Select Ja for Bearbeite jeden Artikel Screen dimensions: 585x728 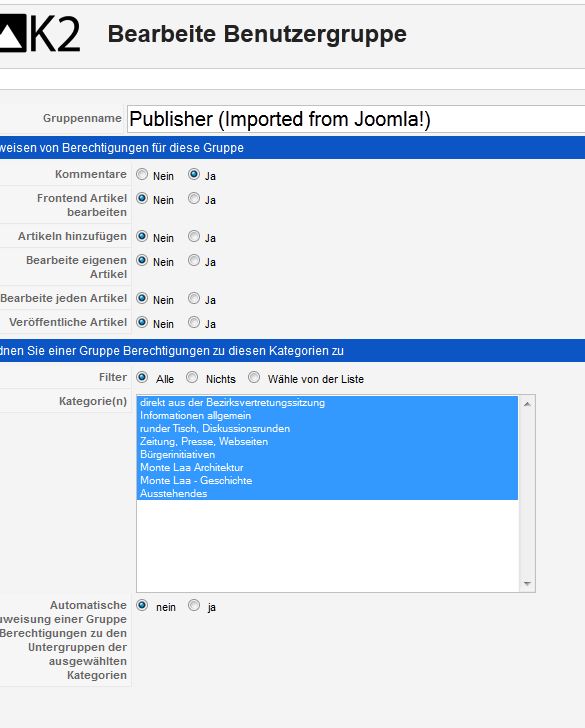point(194,299)
